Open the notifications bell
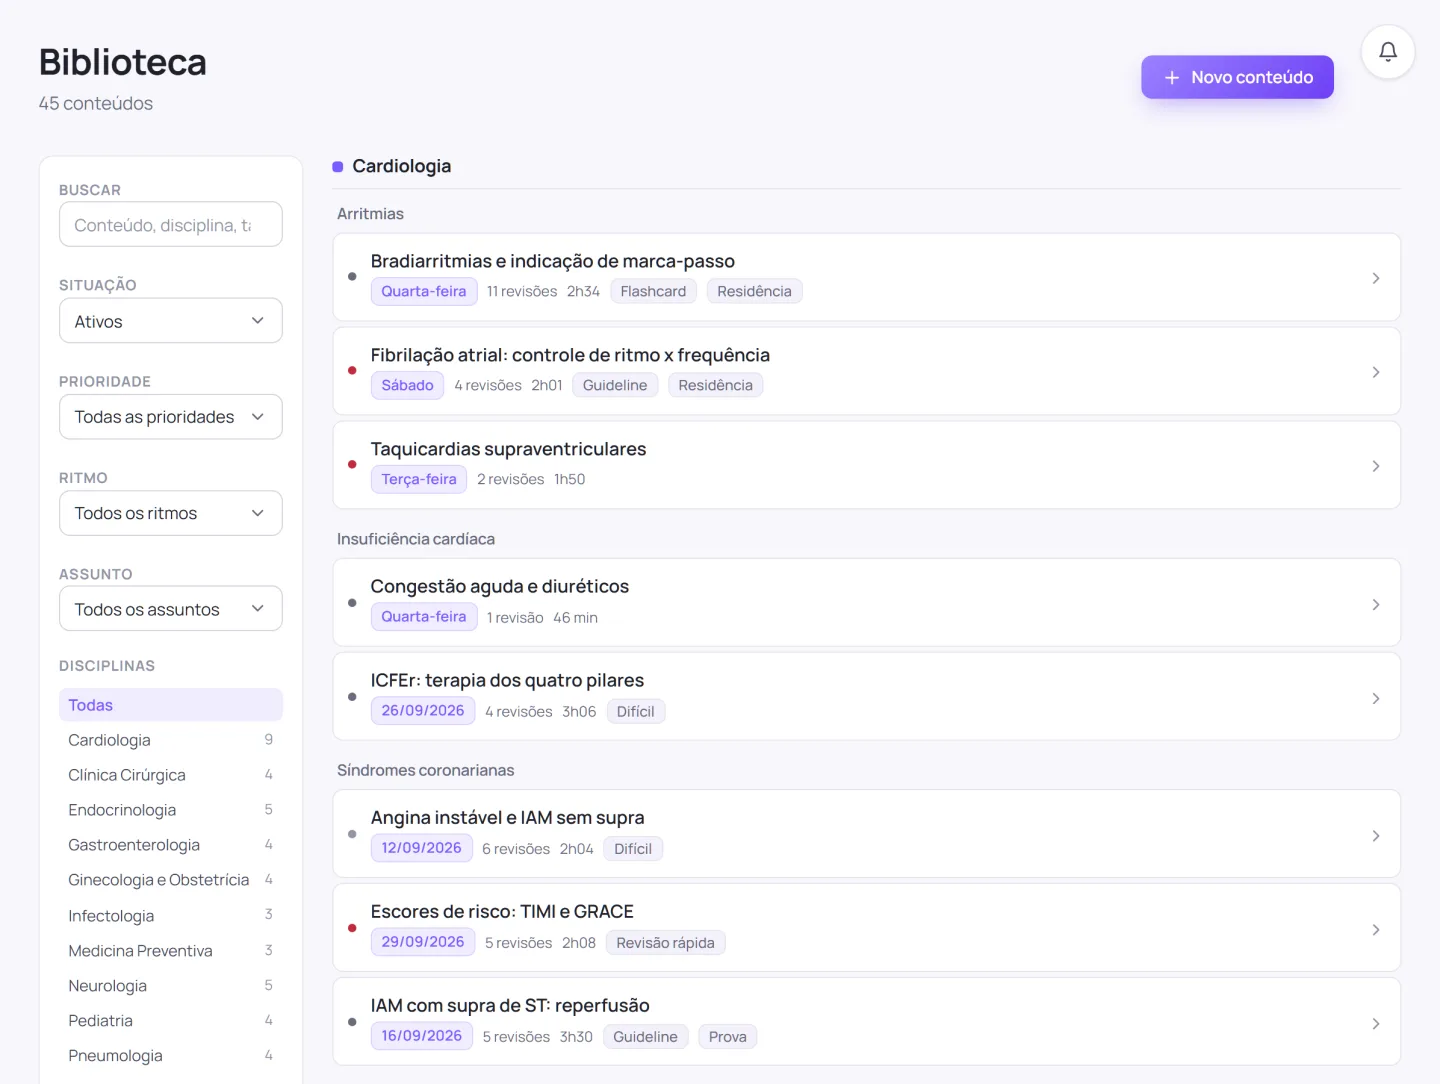The width and height of the screenshot is (1440, 1084). (x=1388, y=52)
